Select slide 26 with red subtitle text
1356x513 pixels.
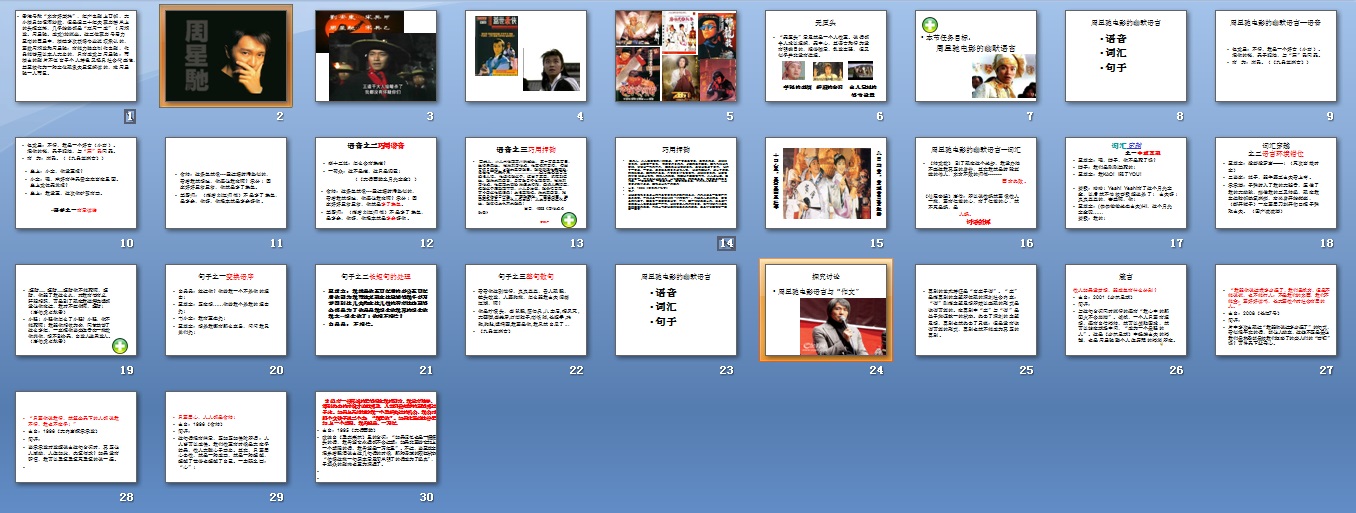point(1127,310)
